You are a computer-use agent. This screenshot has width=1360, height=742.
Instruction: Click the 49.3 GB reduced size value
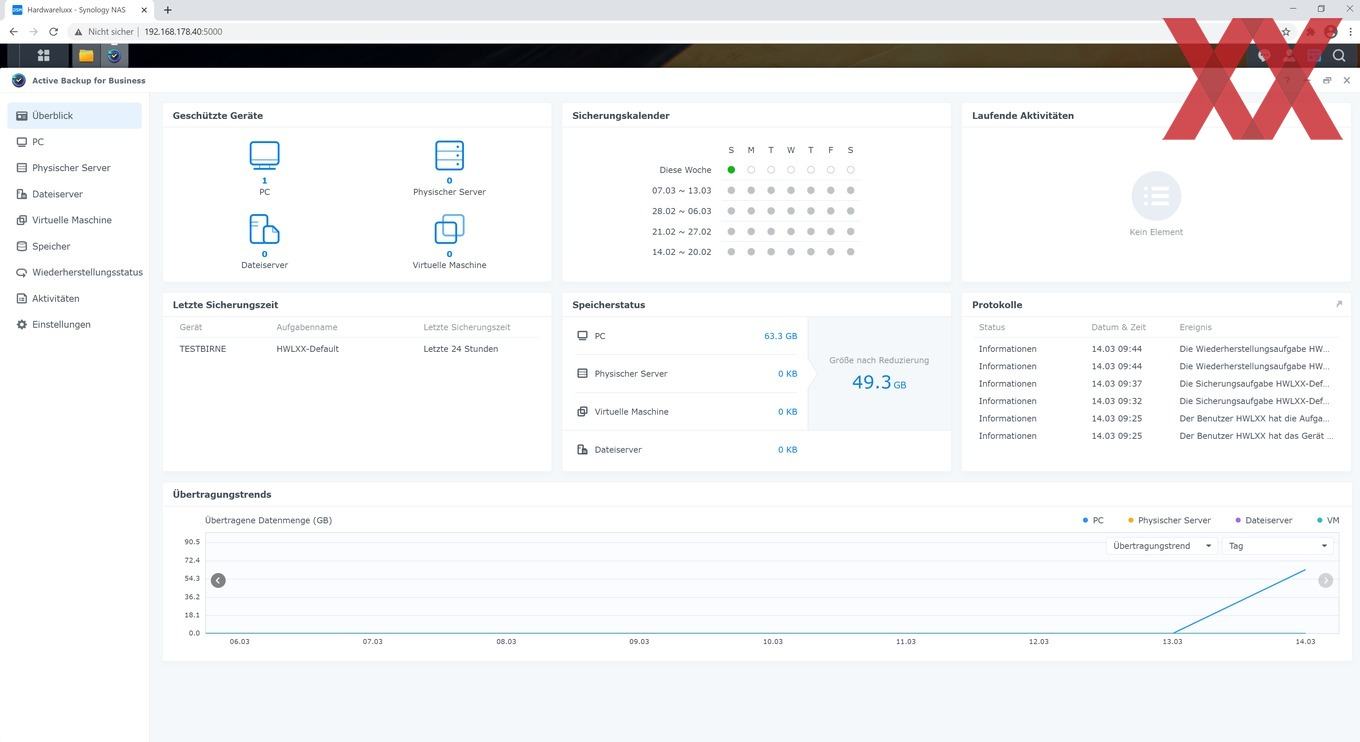(879, 382)
